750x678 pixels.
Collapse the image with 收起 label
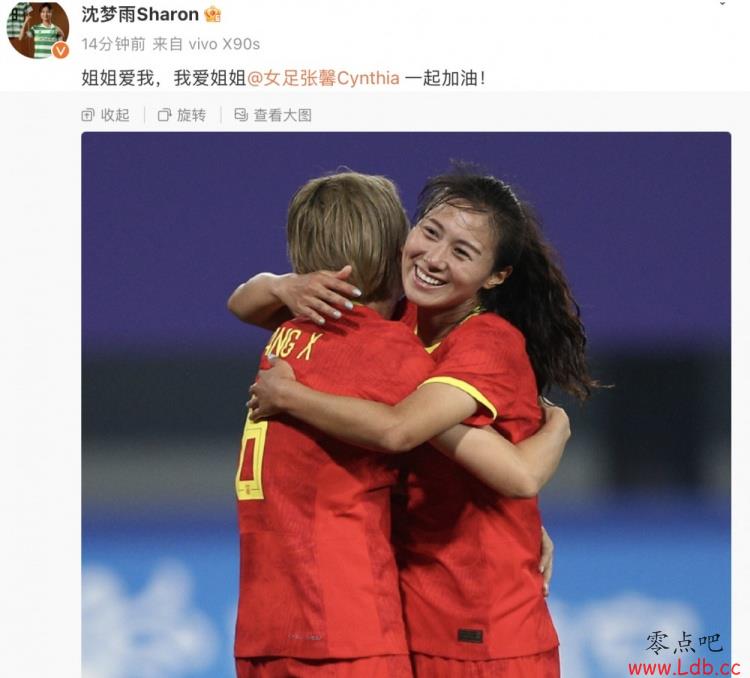[x=115, y=115]
